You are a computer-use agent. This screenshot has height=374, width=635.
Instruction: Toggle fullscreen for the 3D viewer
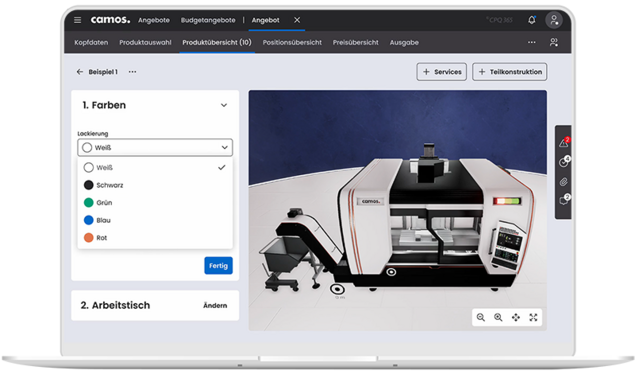[x=533, y=317]
